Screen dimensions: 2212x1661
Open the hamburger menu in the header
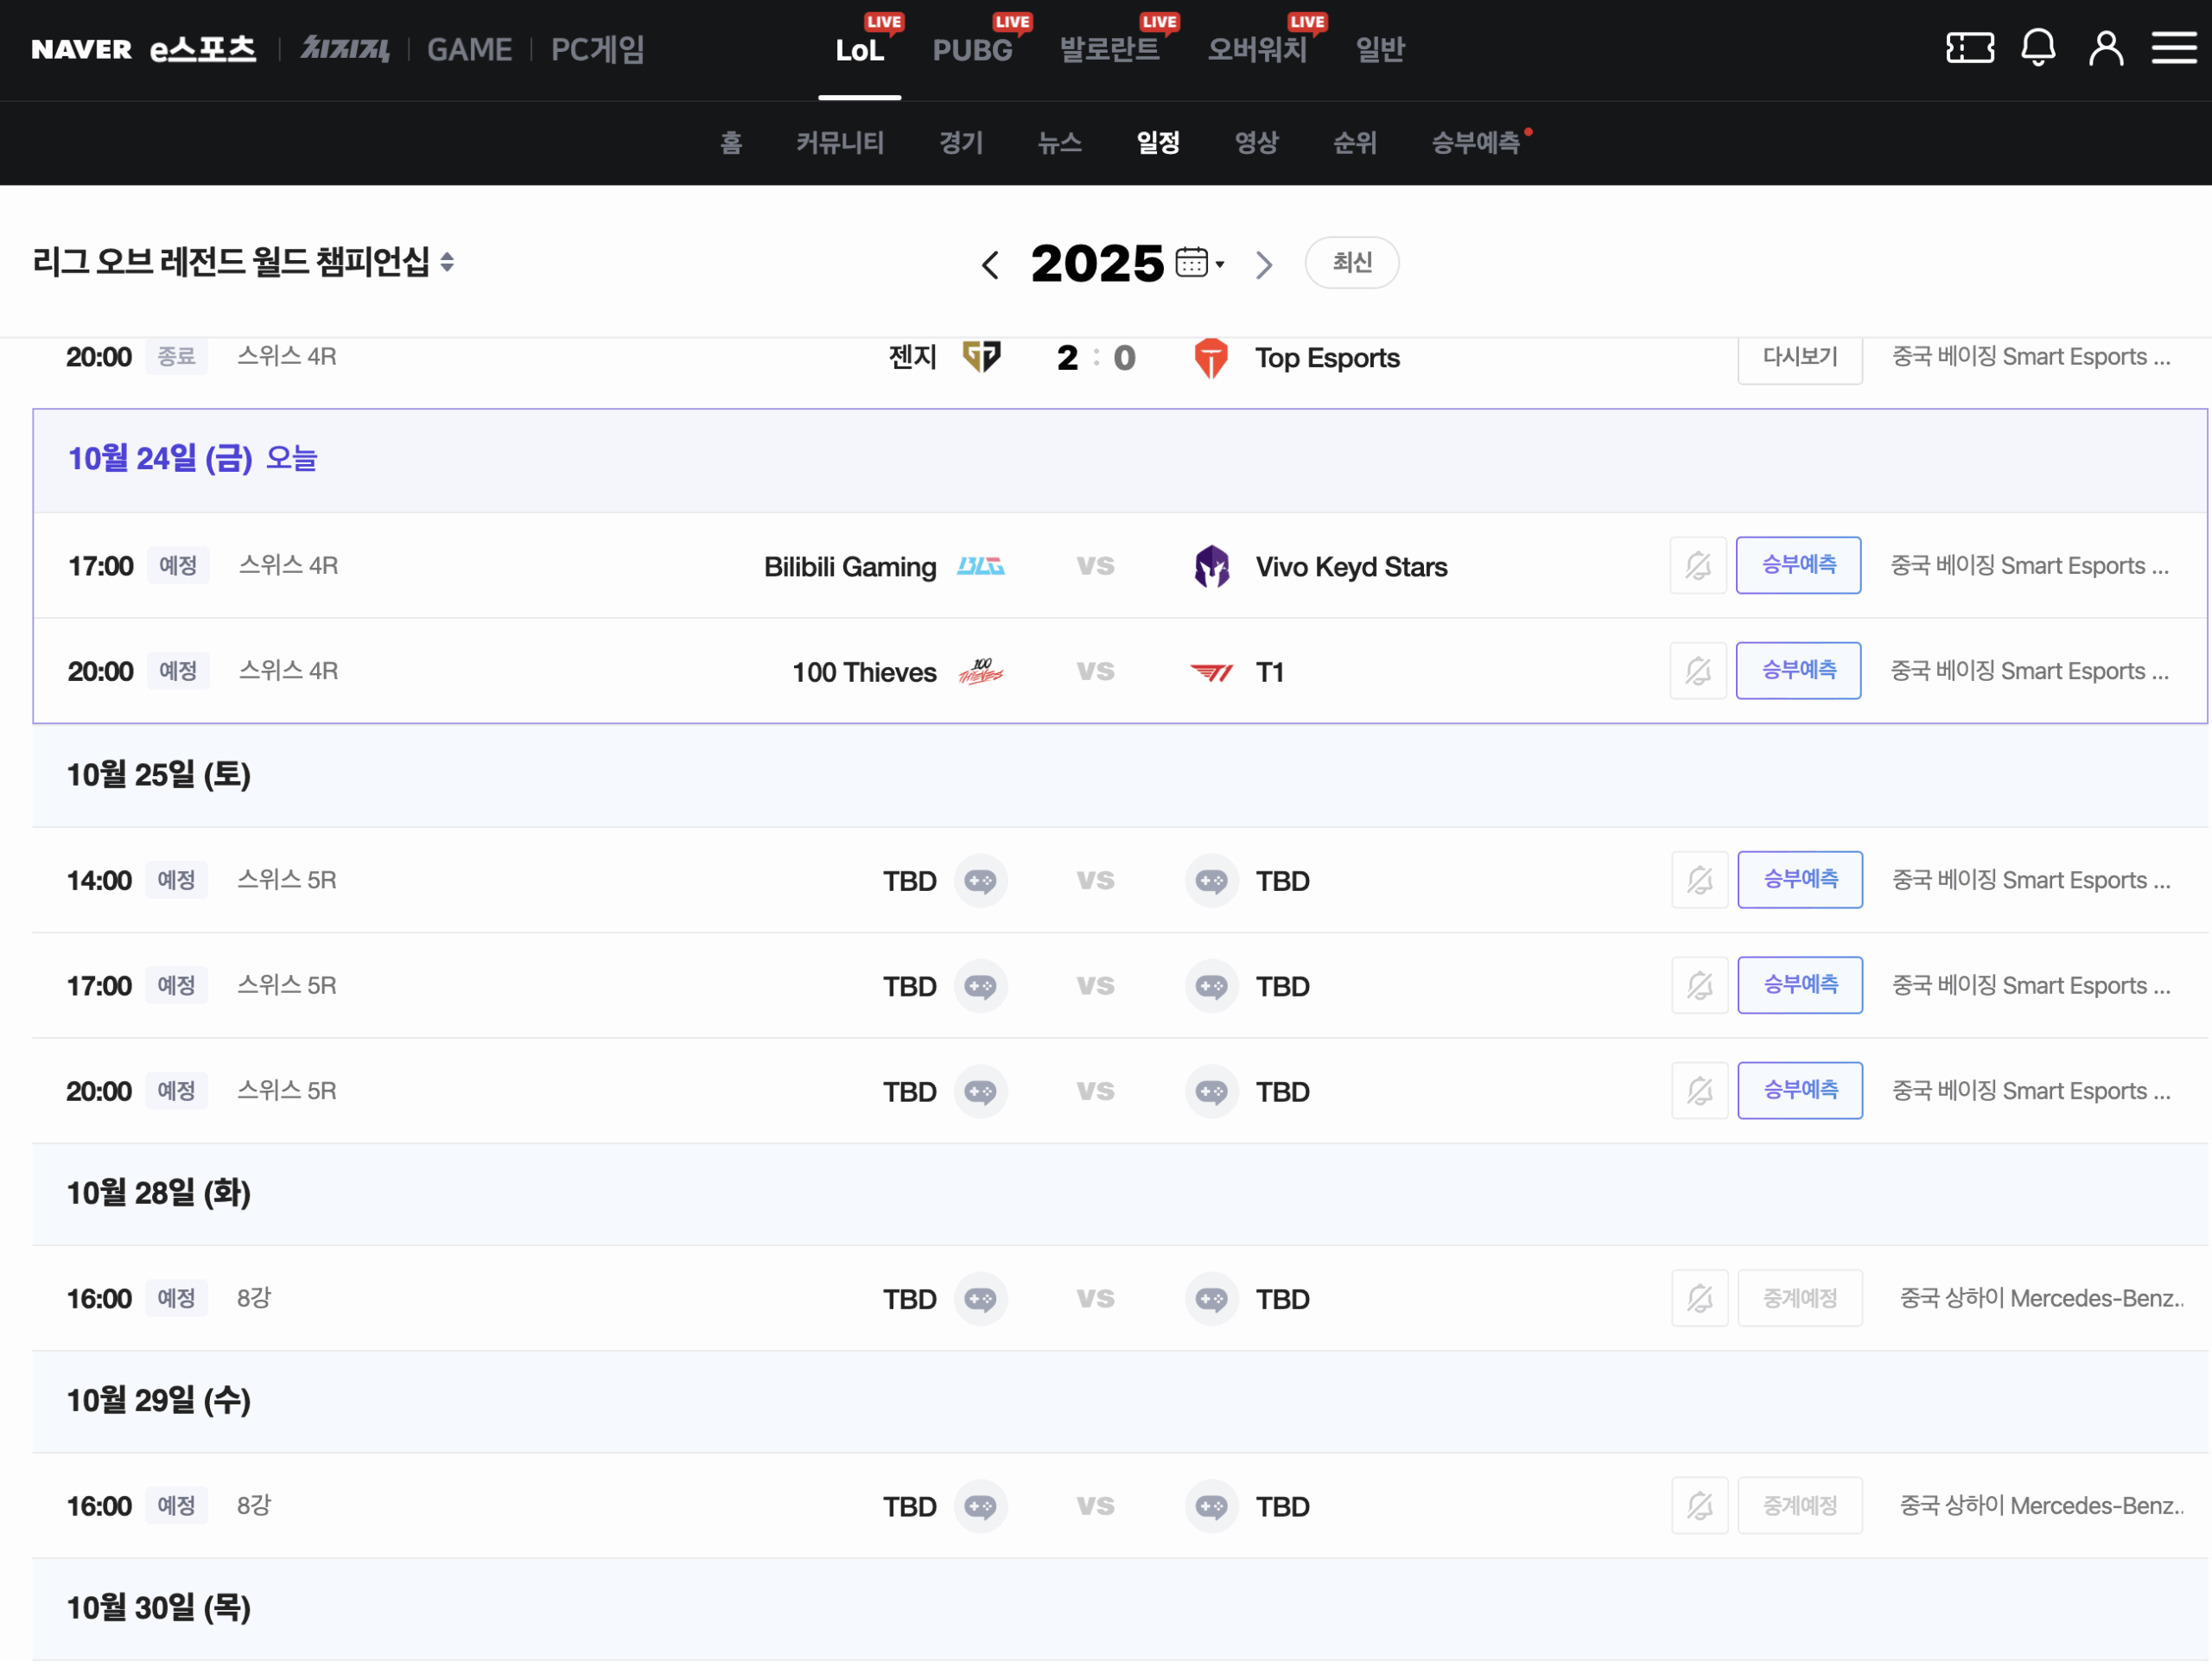(2174, 47)
